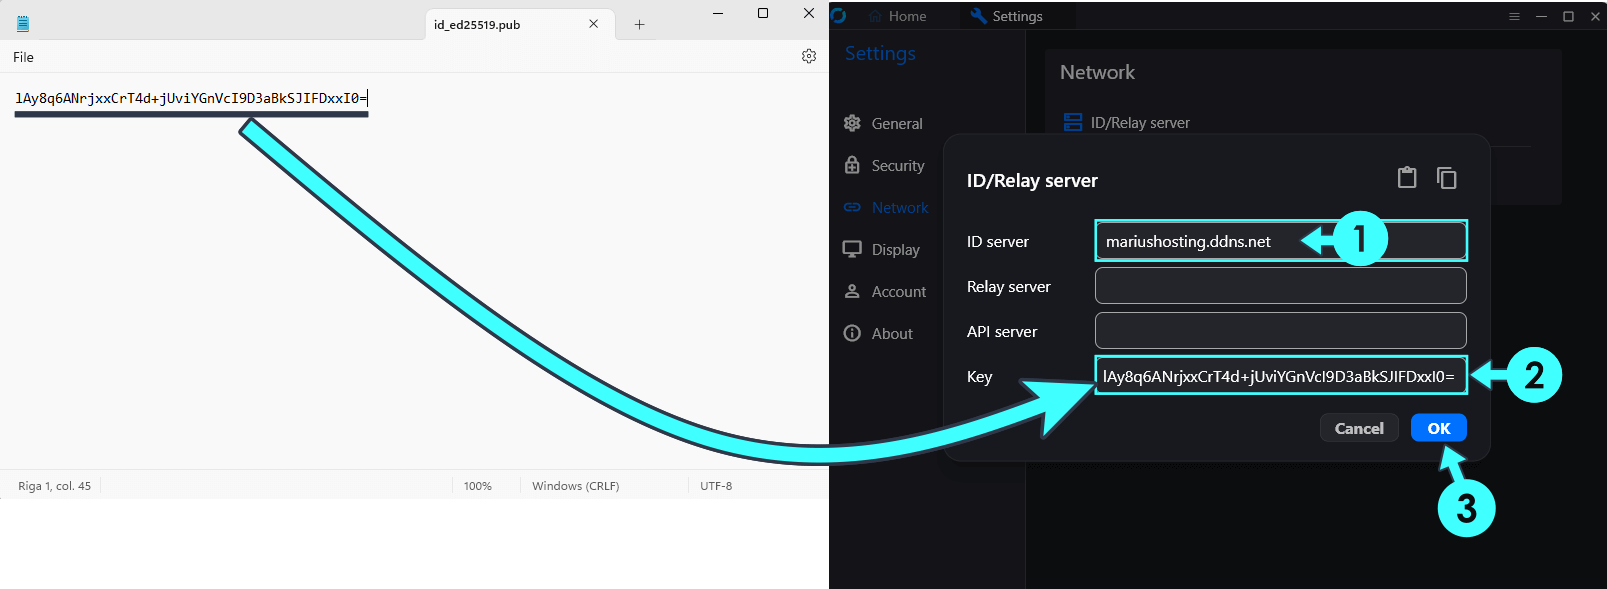Click the Security lock icon
The image size is (1607, 589).
click(x=852, y=165)
